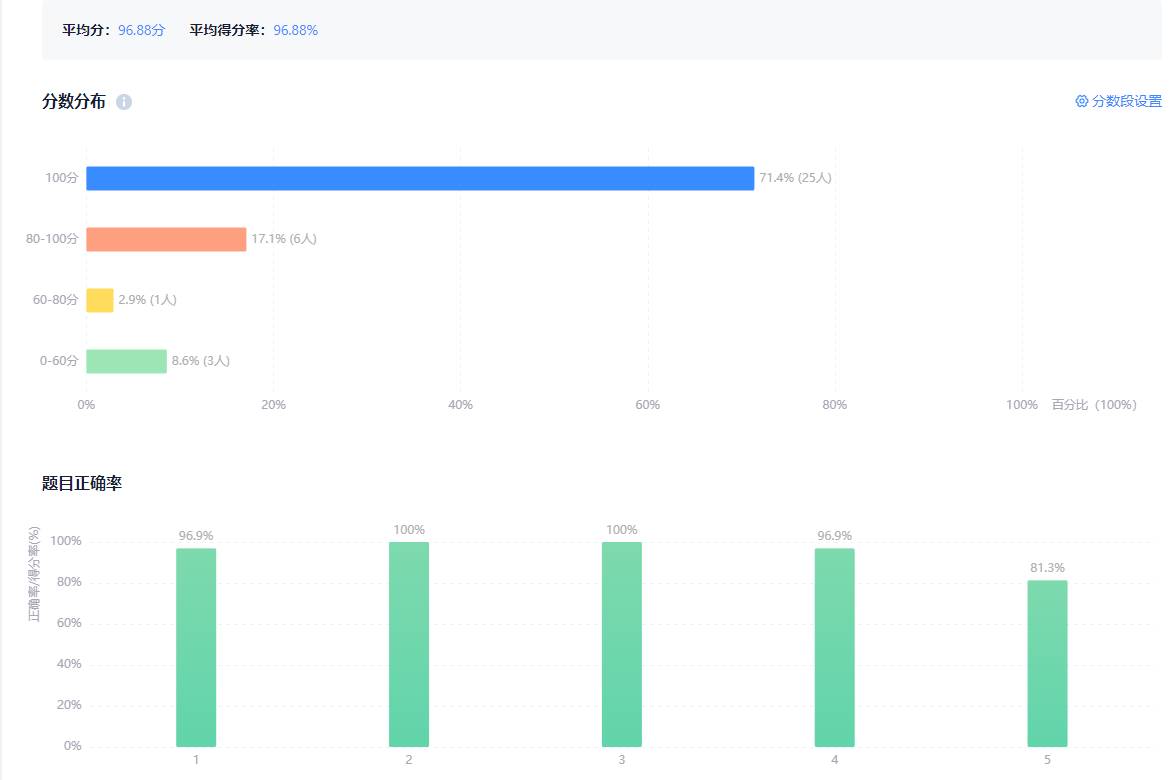This screenshot has width=1172, height=780.
Task: Click the light green 0-60分 bar
Action: click(126, 361)
